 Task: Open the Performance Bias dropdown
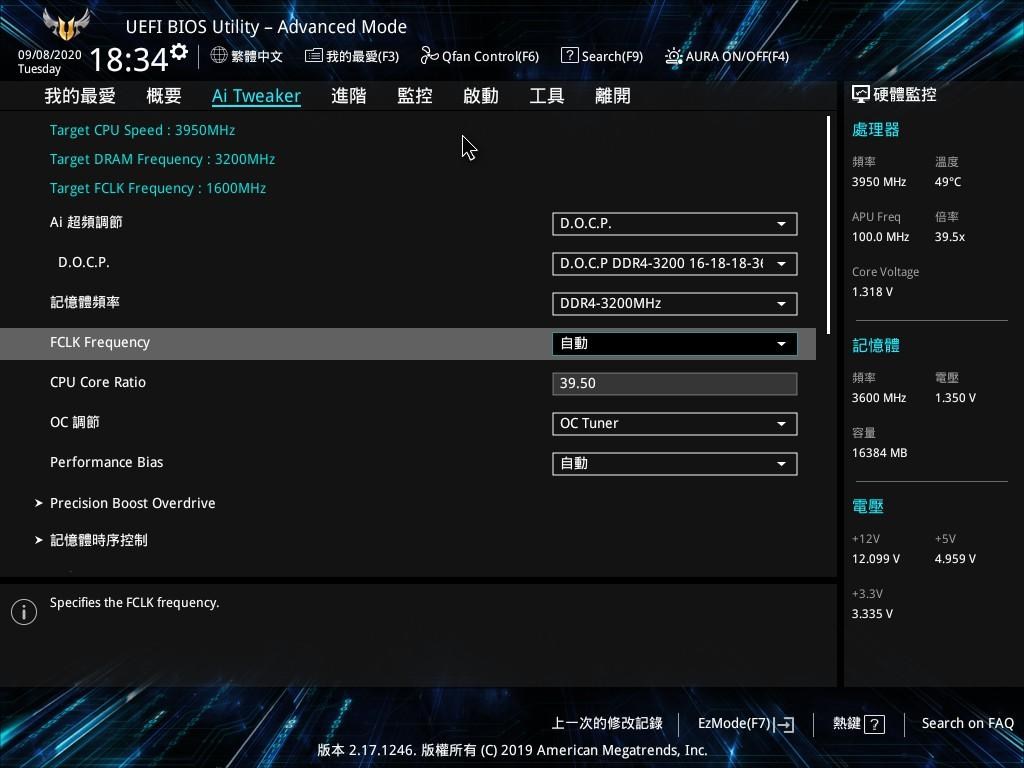(675, 464)
